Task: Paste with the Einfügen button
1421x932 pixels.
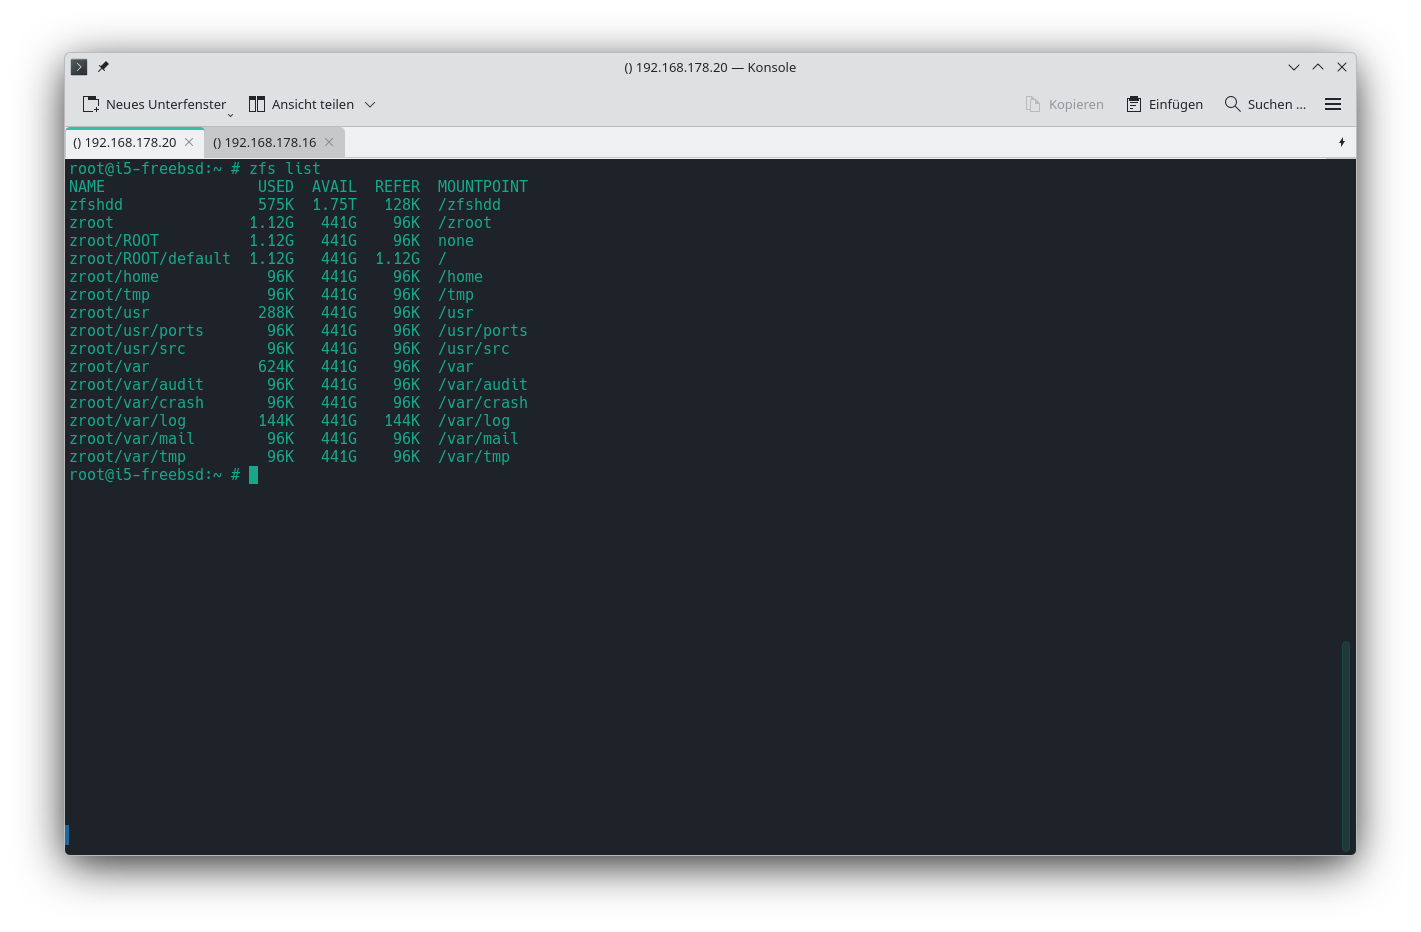Action: pos(1164,104)
